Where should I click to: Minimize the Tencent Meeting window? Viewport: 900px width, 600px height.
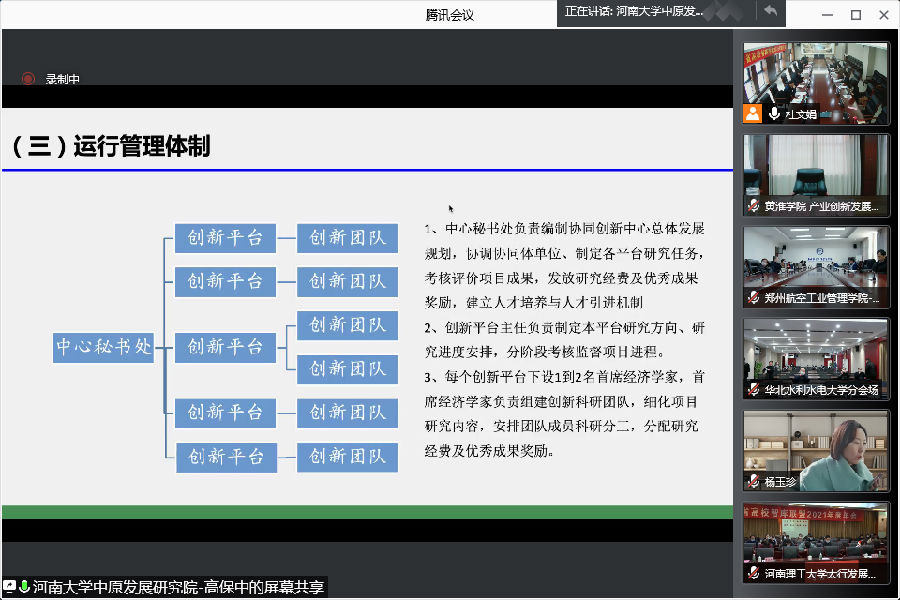click(826, 15)
